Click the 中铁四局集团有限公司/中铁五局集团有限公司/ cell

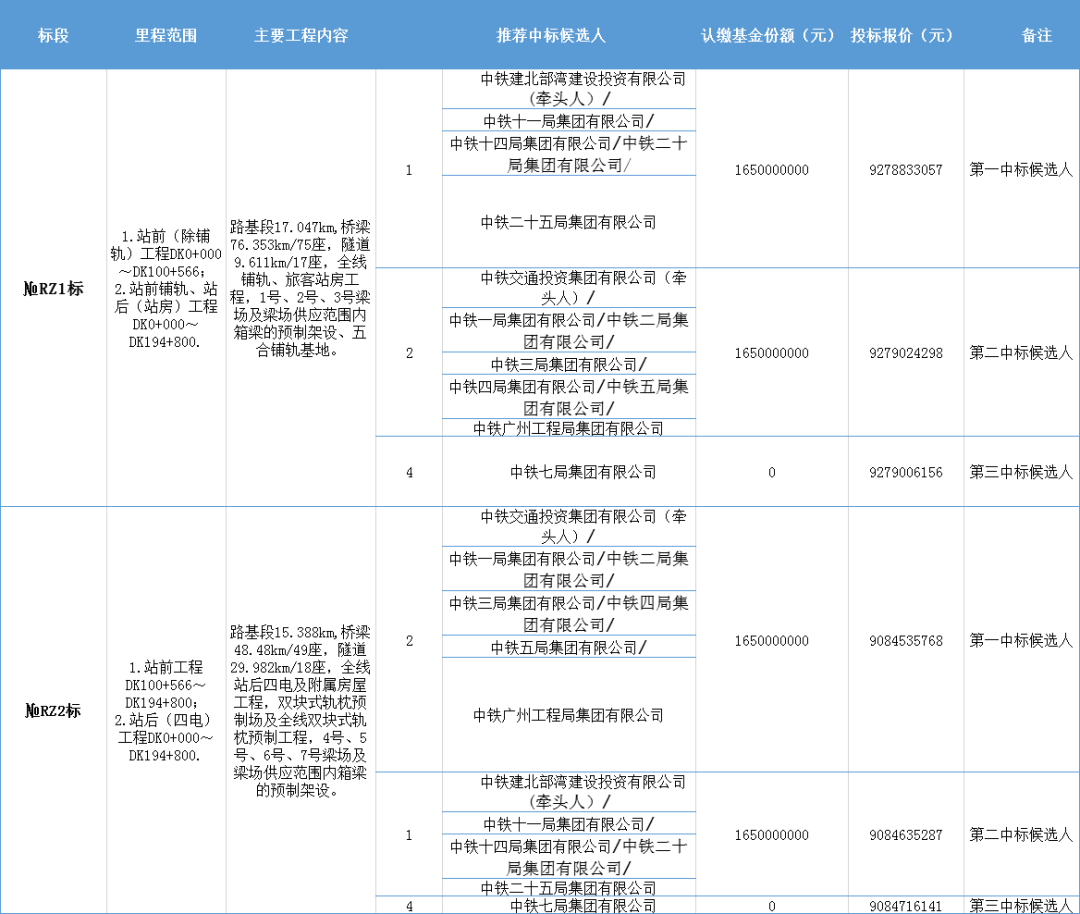(569, 397)
